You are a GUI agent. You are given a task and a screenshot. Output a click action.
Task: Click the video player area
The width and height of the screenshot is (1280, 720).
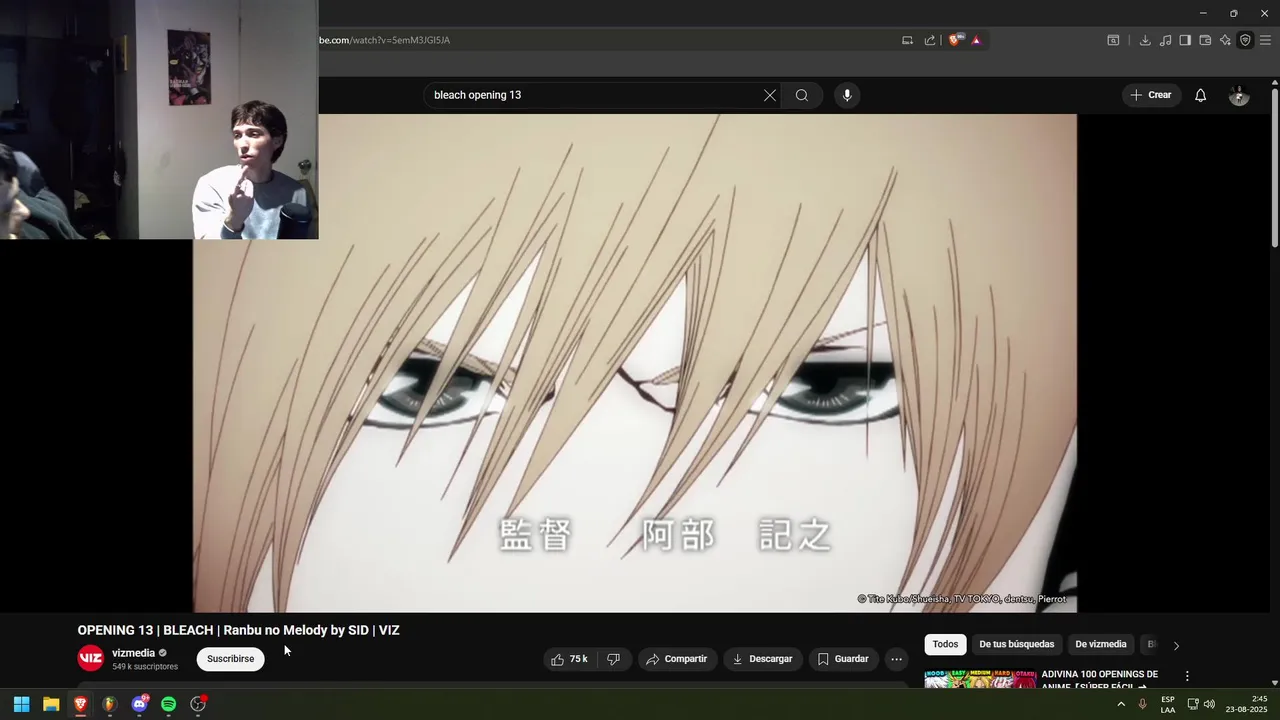pos(635,363)
